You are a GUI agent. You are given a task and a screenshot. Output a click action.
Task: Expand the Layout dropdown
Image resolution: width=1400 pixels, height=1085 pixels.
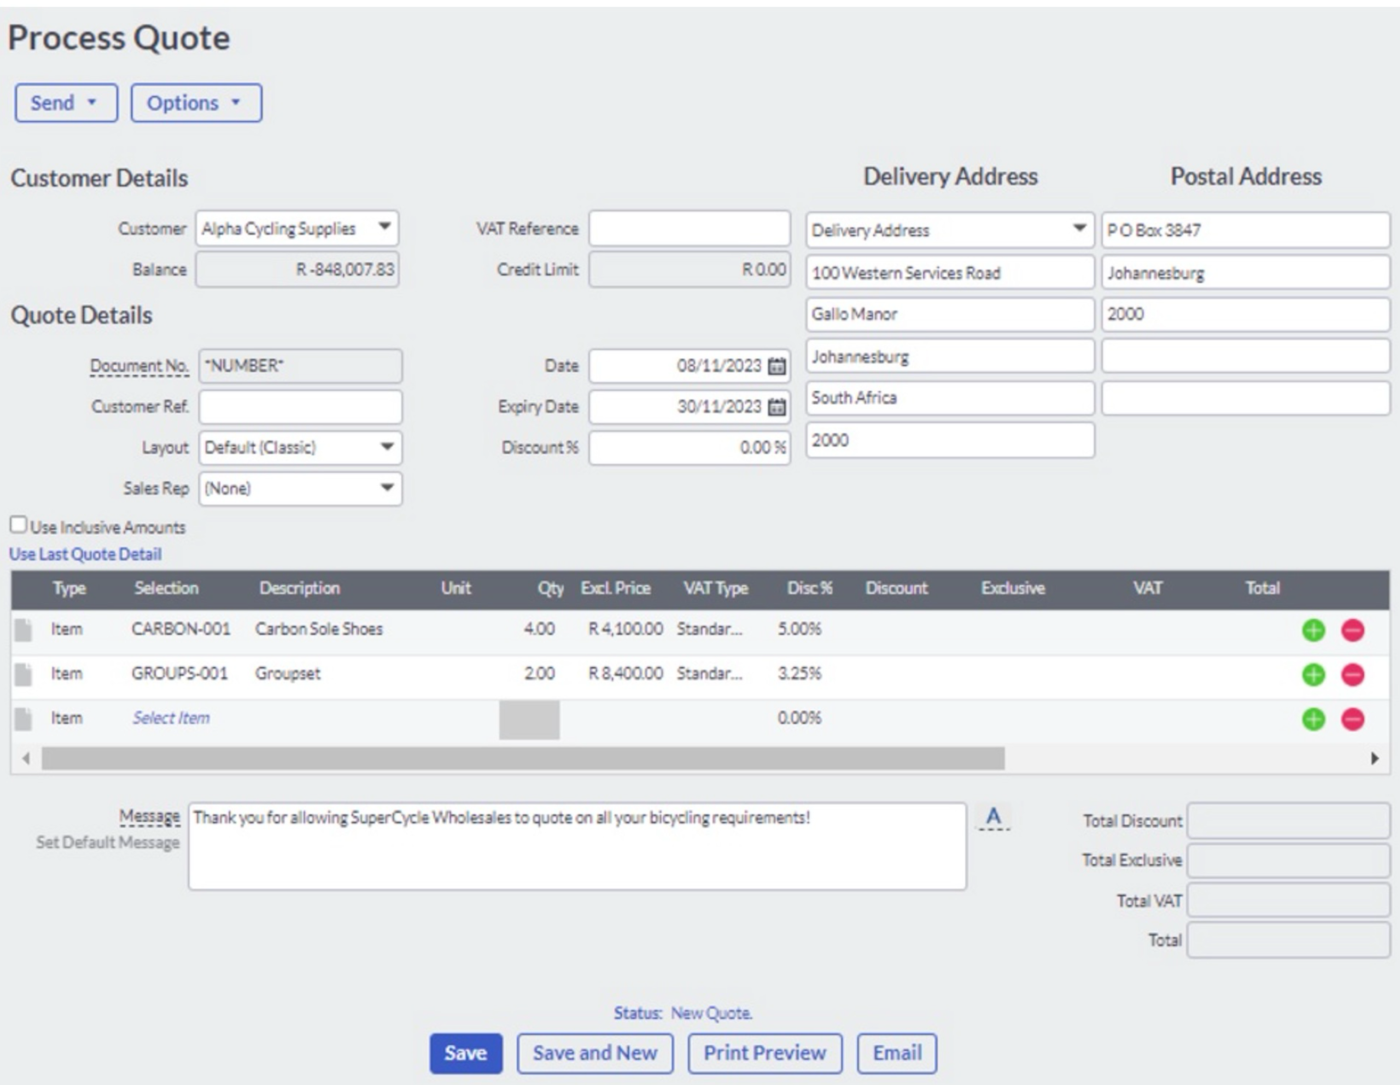coord(387,447)
